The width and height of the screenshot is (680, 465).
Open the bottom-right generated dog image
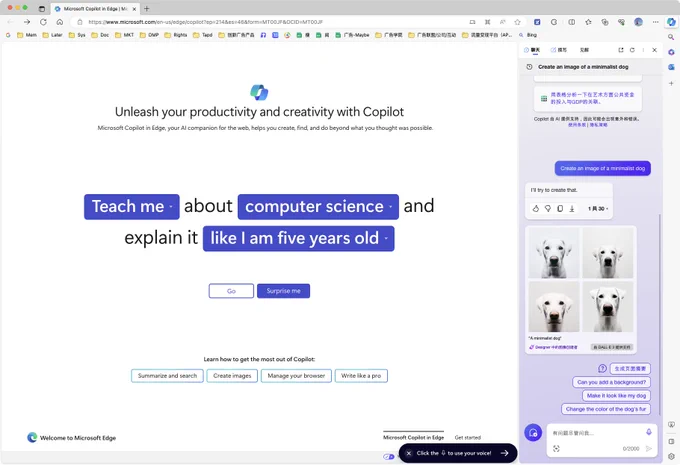click(608, 307)
